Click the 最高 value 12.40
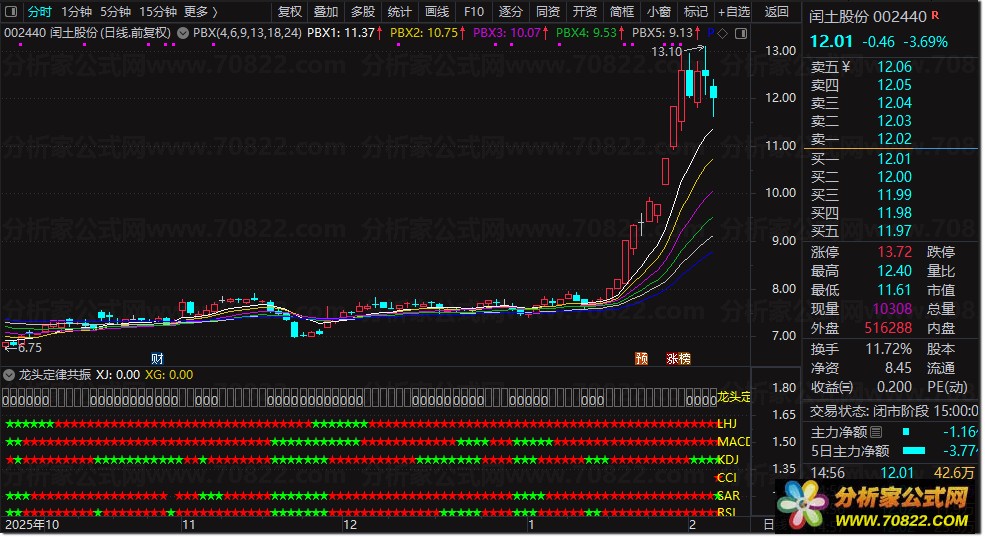Screen dimensions: 985x537 click(894, 271)
